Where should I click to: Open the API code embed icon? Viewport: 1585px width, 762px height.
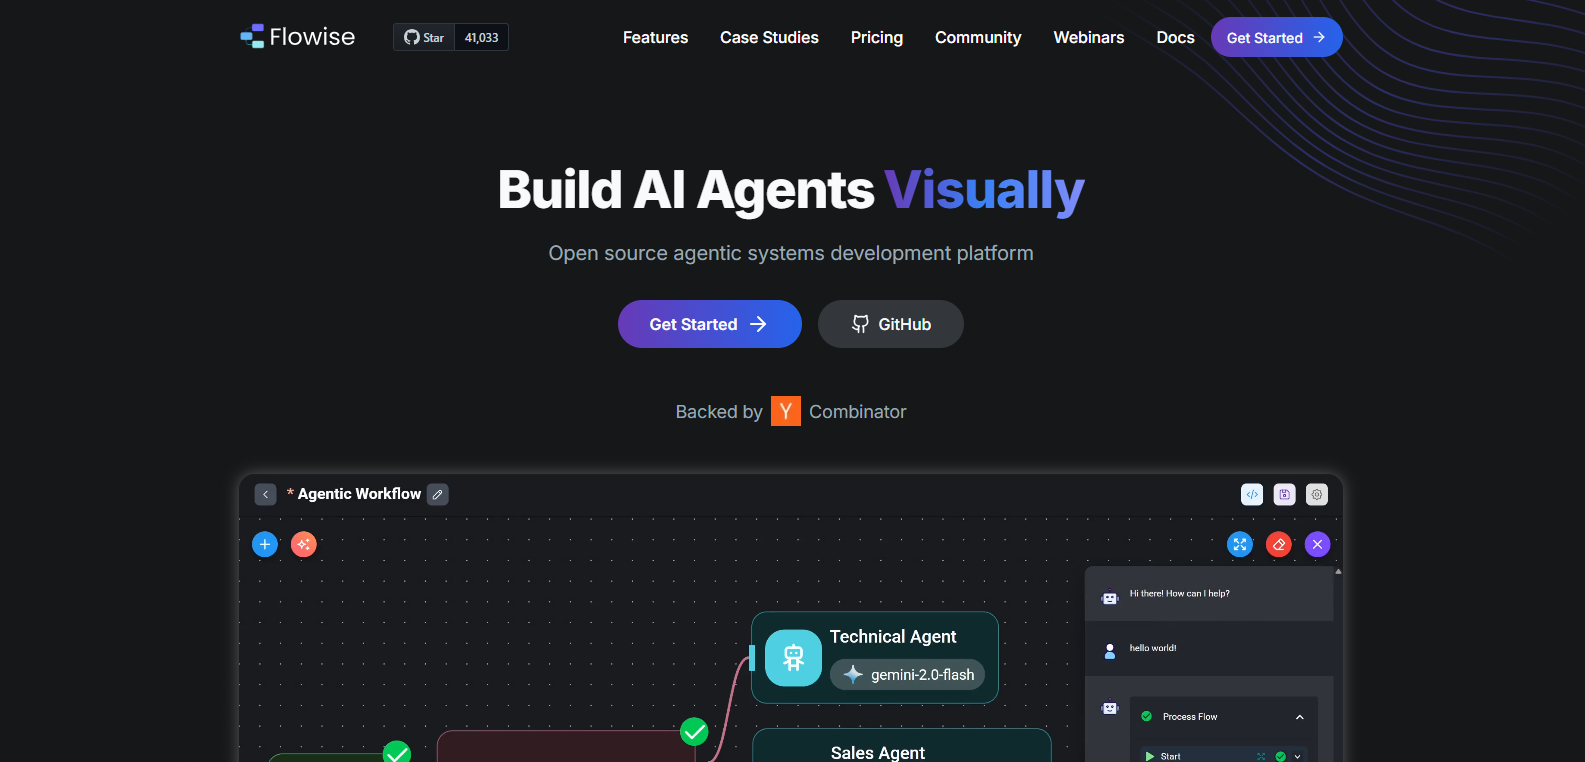point(1252,494)
